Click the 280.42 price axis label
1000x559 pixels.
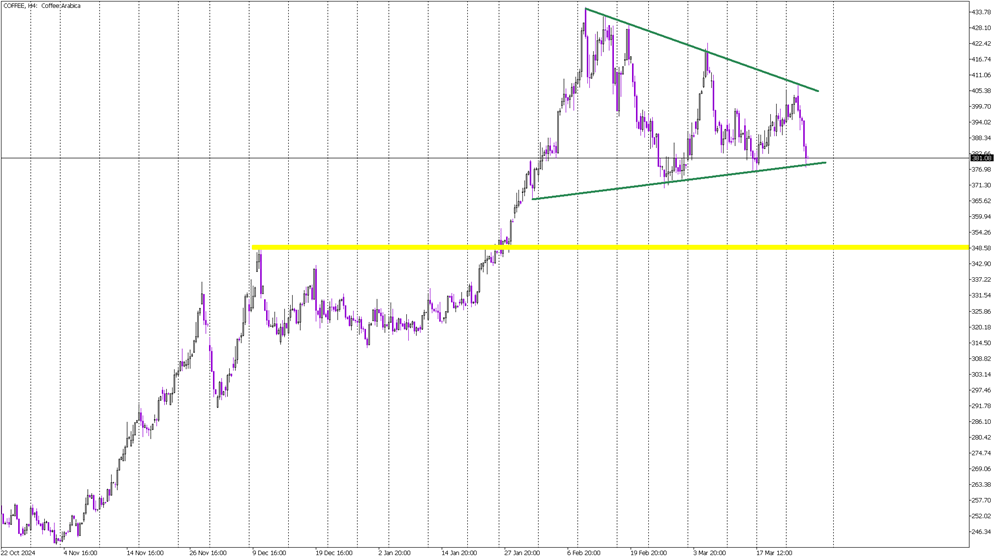coord(982,437)
